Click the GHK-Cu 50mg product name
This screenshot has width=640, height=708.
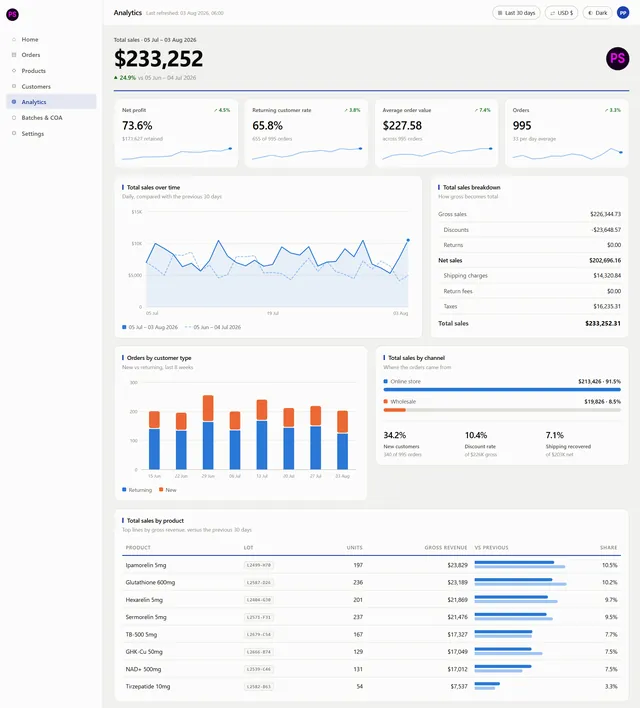point(144,652)
